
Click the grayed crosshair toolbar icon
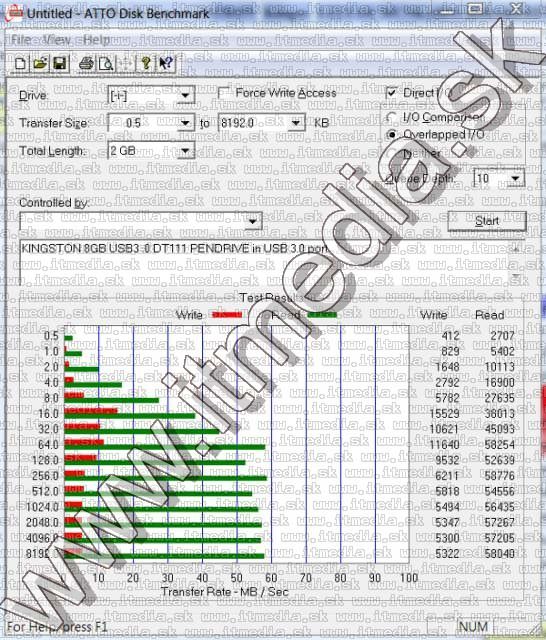pyautogui.click(x=126, y=64)
